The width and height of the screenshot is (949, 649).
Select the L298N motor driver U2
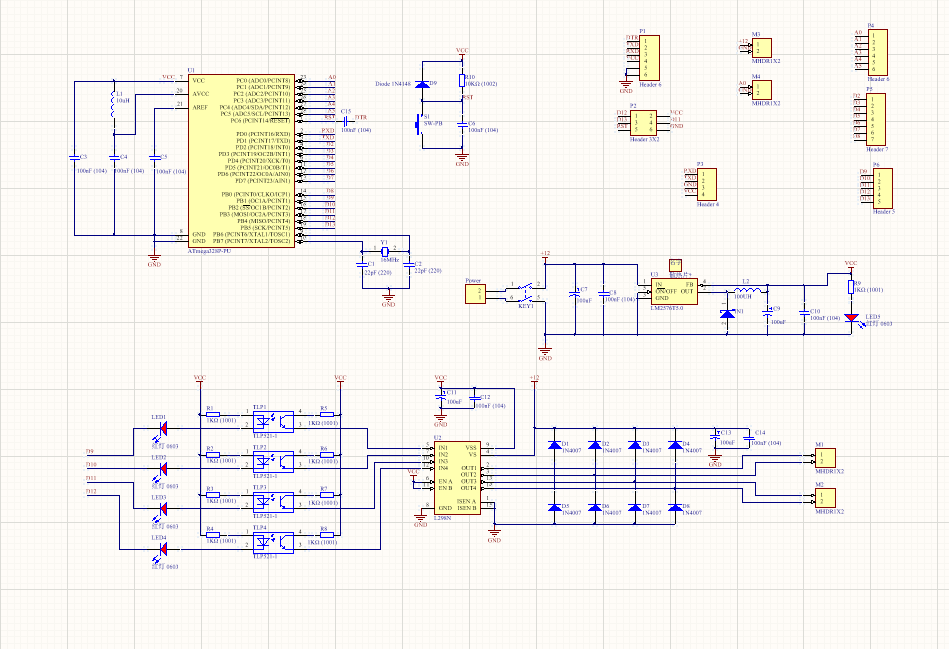(x=458, y=478)
